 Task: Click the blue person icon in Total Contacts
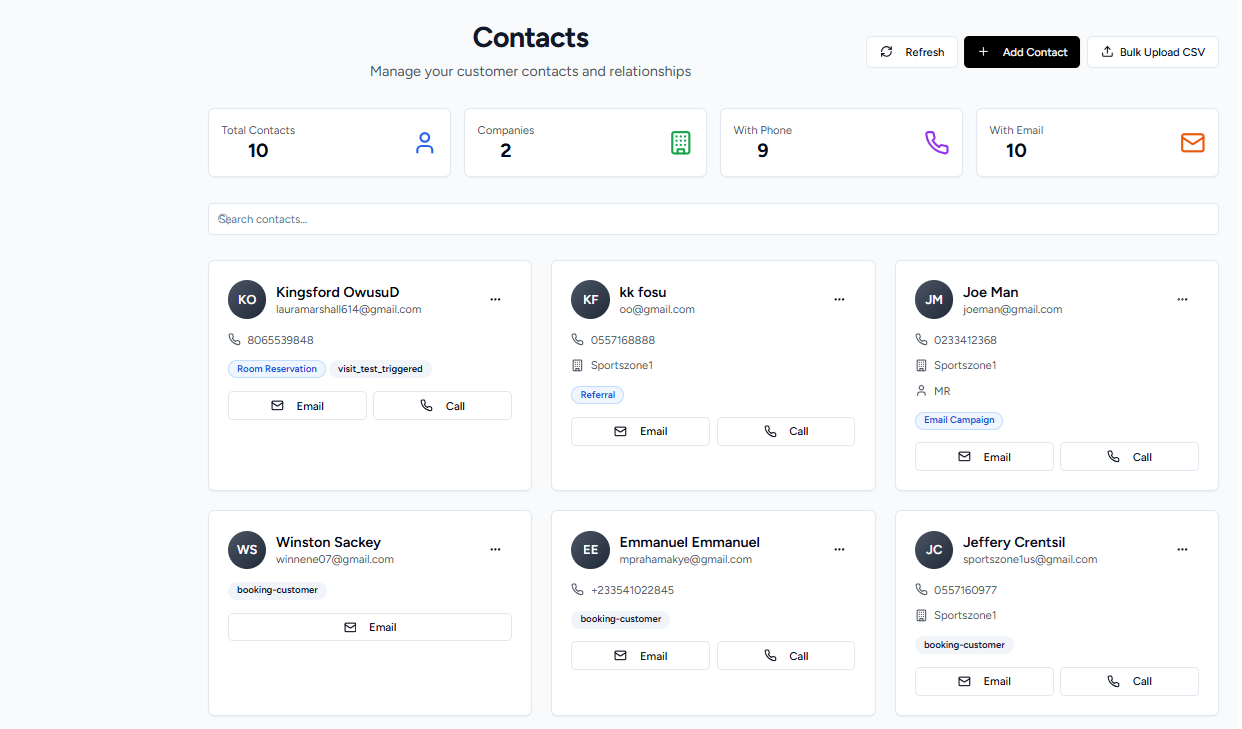(425, 143)
